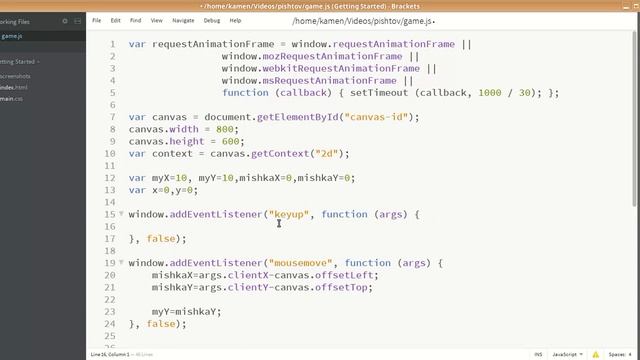Screen dimensions: 640x360
Task: Click offsetLeft on line 20
Action: click(x=344, y=275)
